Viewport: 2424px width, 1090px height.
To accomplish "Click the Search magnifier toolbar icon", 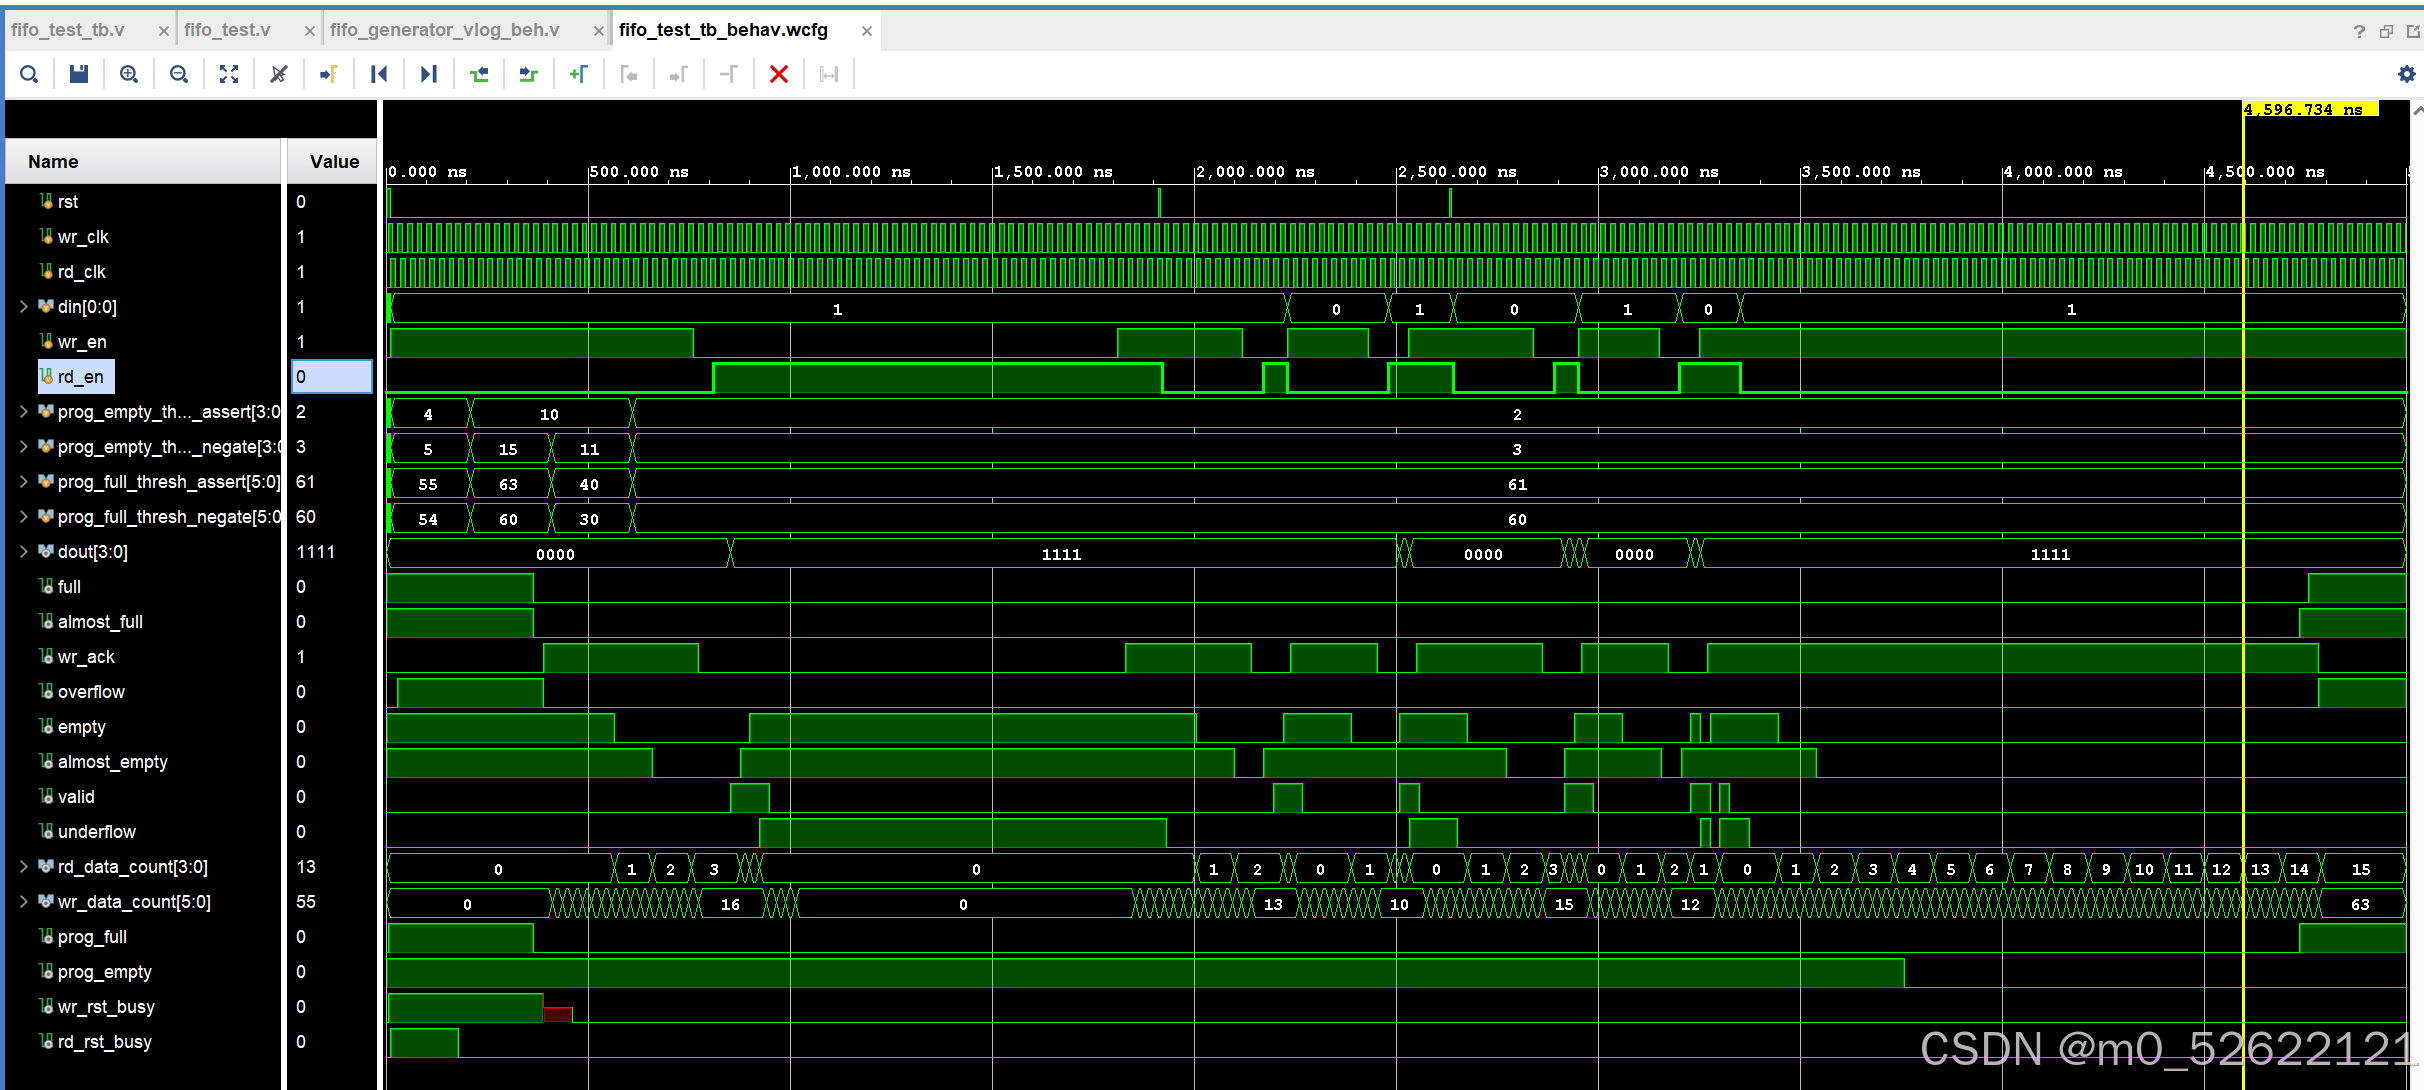I will [29, 74].
